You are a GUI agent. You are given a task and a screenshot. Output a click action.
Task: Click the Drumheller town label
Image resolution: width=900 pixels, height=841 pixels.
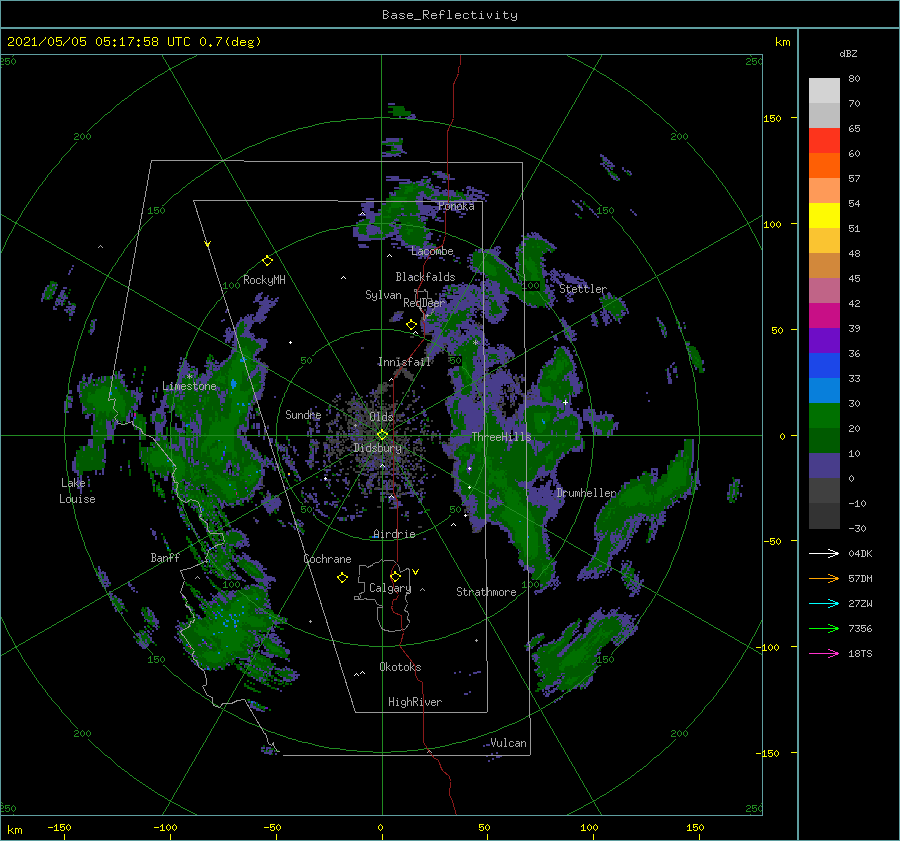tap(586, 493)
